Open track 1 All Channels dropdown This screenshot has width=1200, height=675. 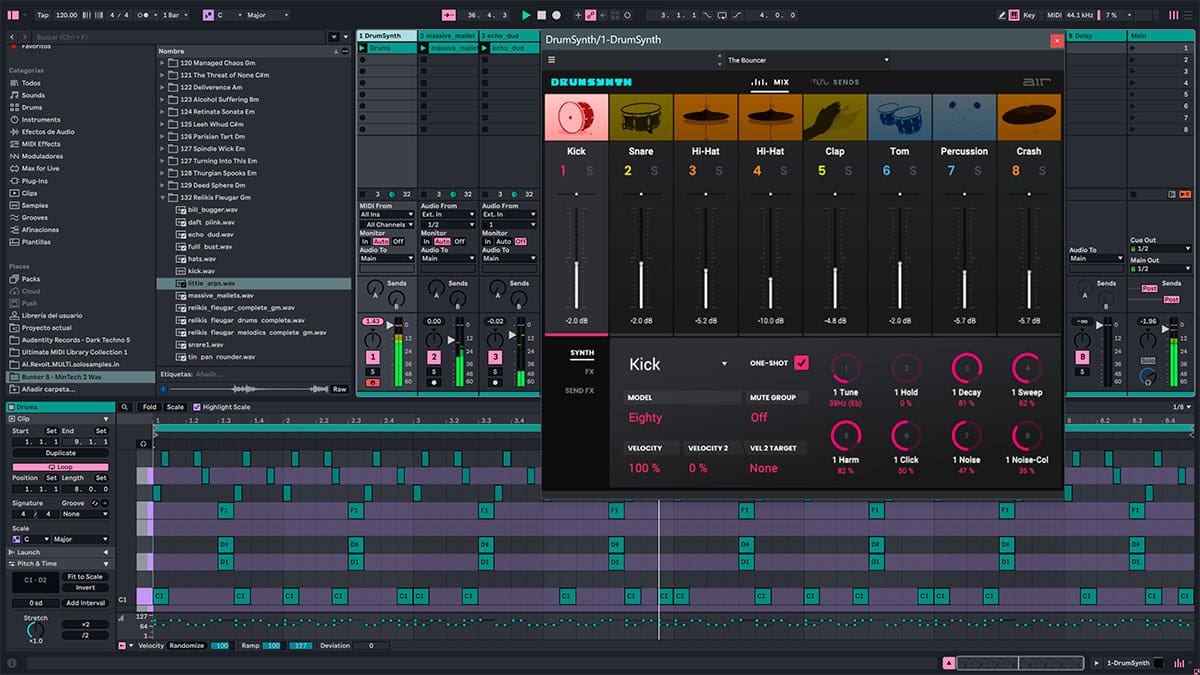(x=387, y=225)
